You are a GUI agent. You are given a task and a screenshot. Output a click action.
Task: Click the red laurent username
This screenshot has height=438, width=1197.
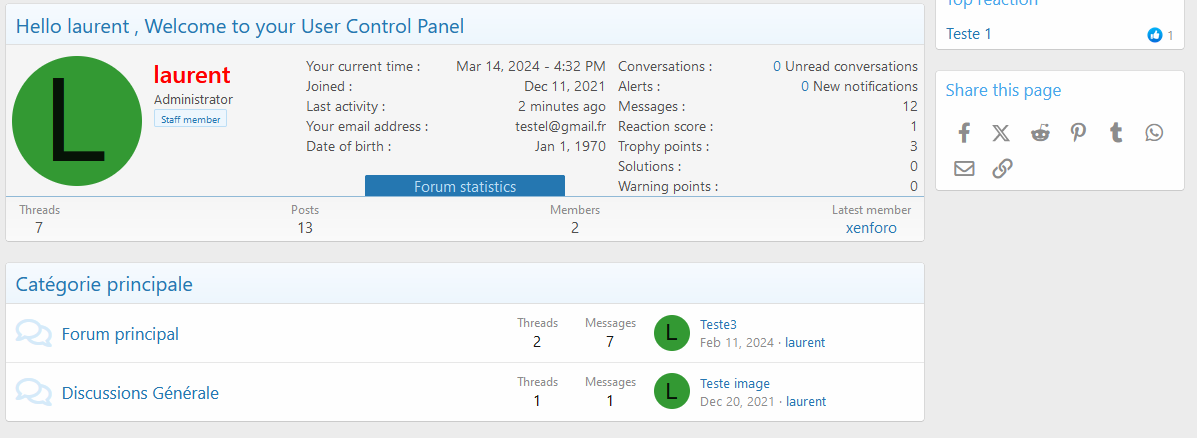[192, 74]
